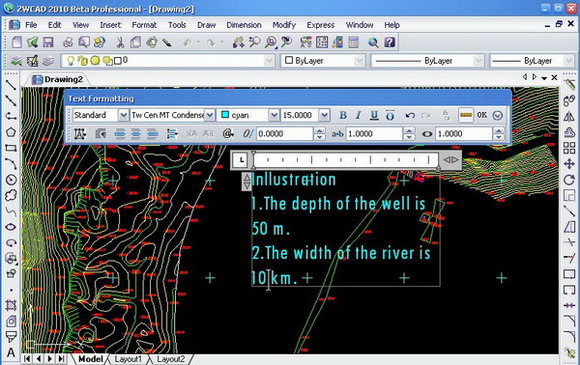Image resolution: width=580 pixels, height=365 pixels.
Task: Open the 15.0000 text height dropdown
Action: click(324, 115)
